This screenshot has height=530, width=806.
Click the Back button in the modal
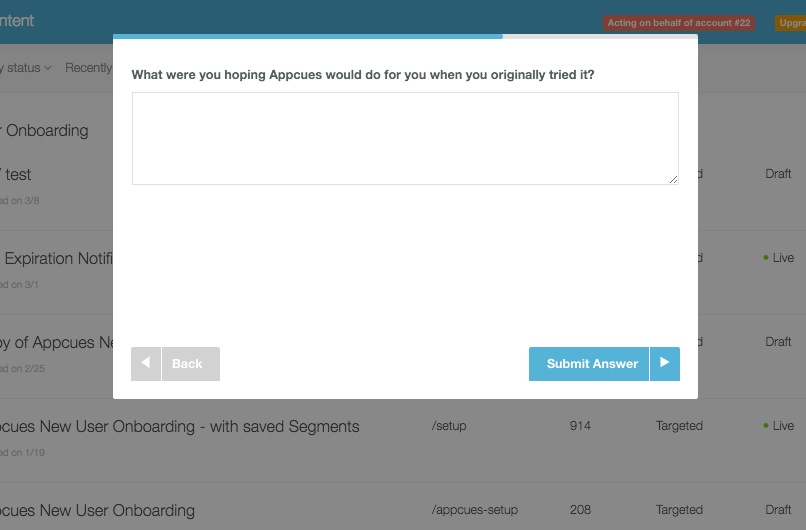point(191,364)
